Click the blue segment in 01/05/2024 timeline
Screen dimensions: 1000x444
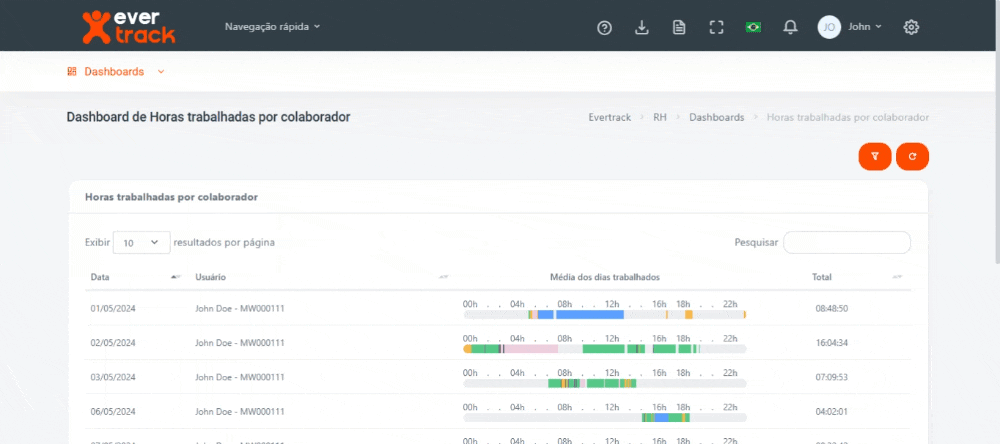click(x=589, y=314)
